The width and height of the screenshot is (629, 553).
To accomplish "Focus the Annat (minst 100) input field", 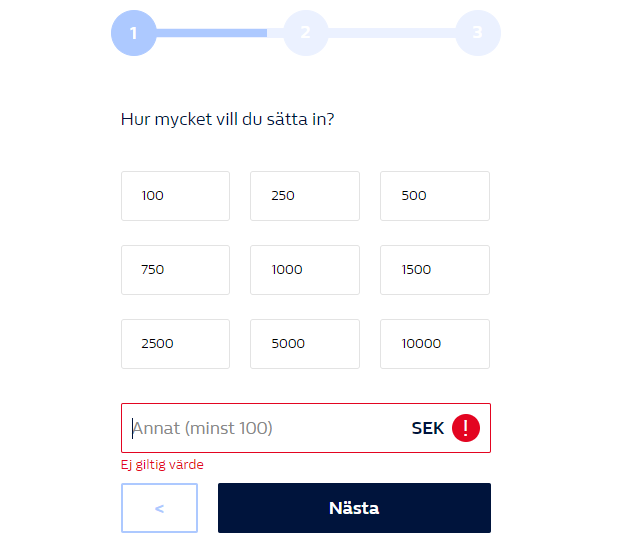I will [x=306, y=428].
